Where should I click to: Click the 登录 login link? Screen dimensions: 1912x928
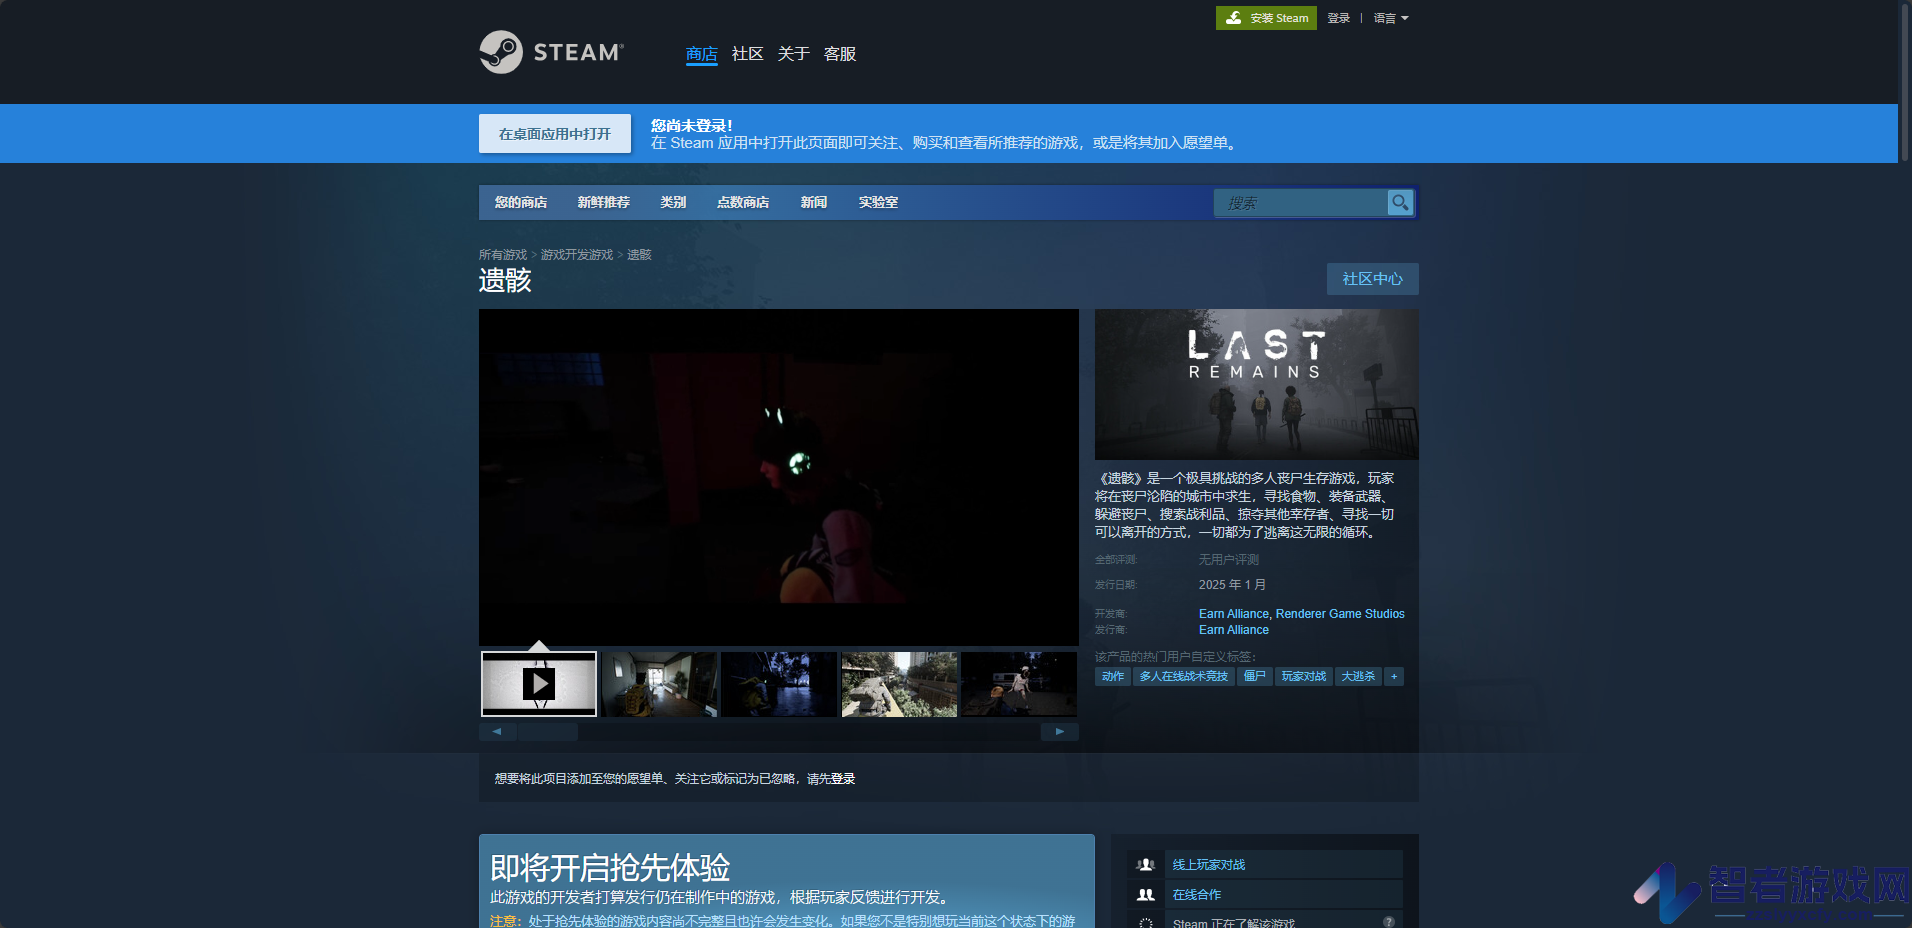1339,18
